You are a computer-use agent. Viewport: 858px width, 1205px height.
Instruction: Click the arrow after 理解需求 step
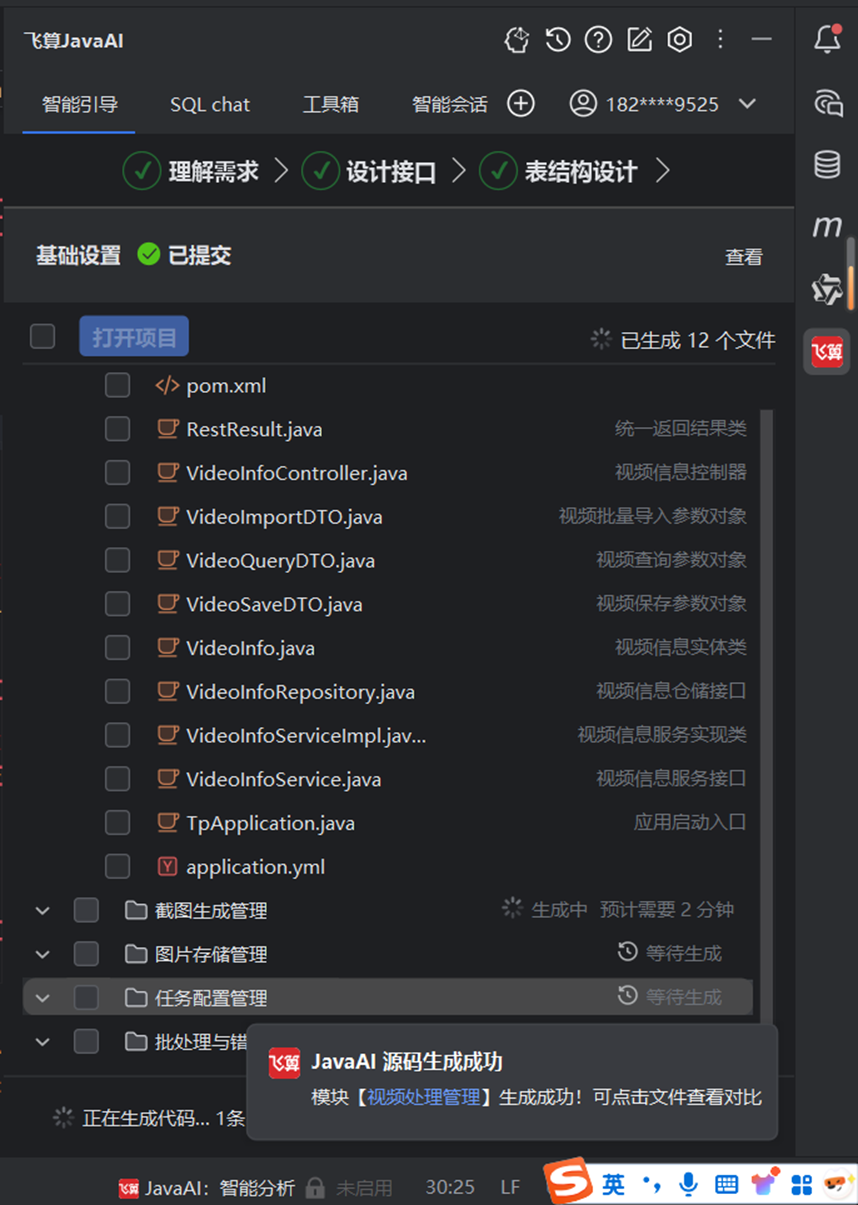click(x=281, y=171)
